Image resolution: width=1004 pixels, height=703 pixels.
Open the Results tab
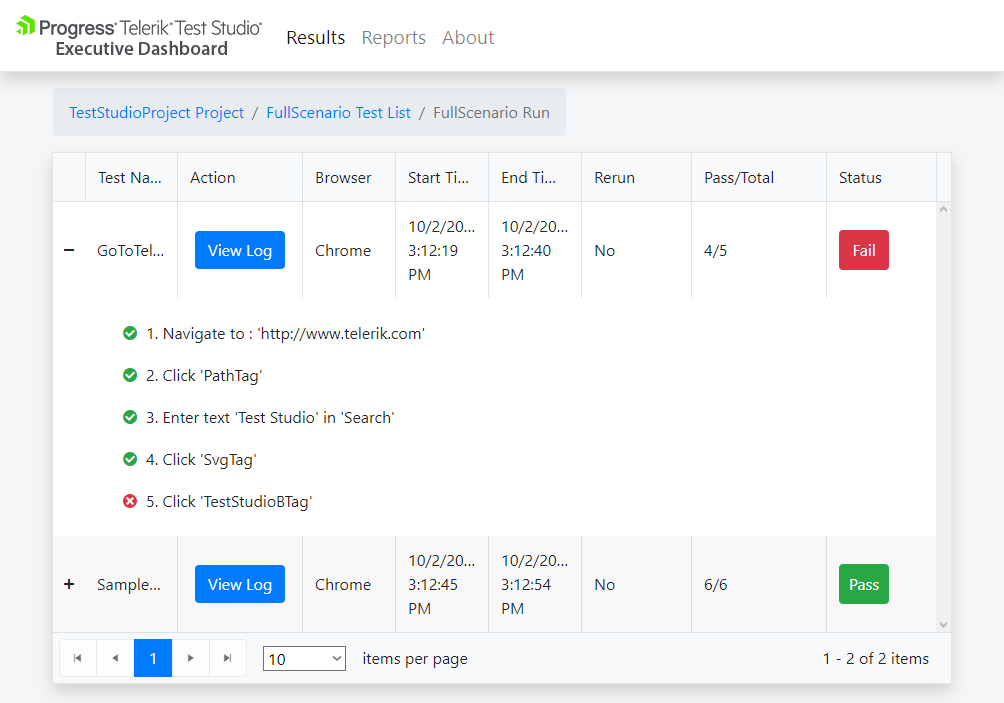316,38
